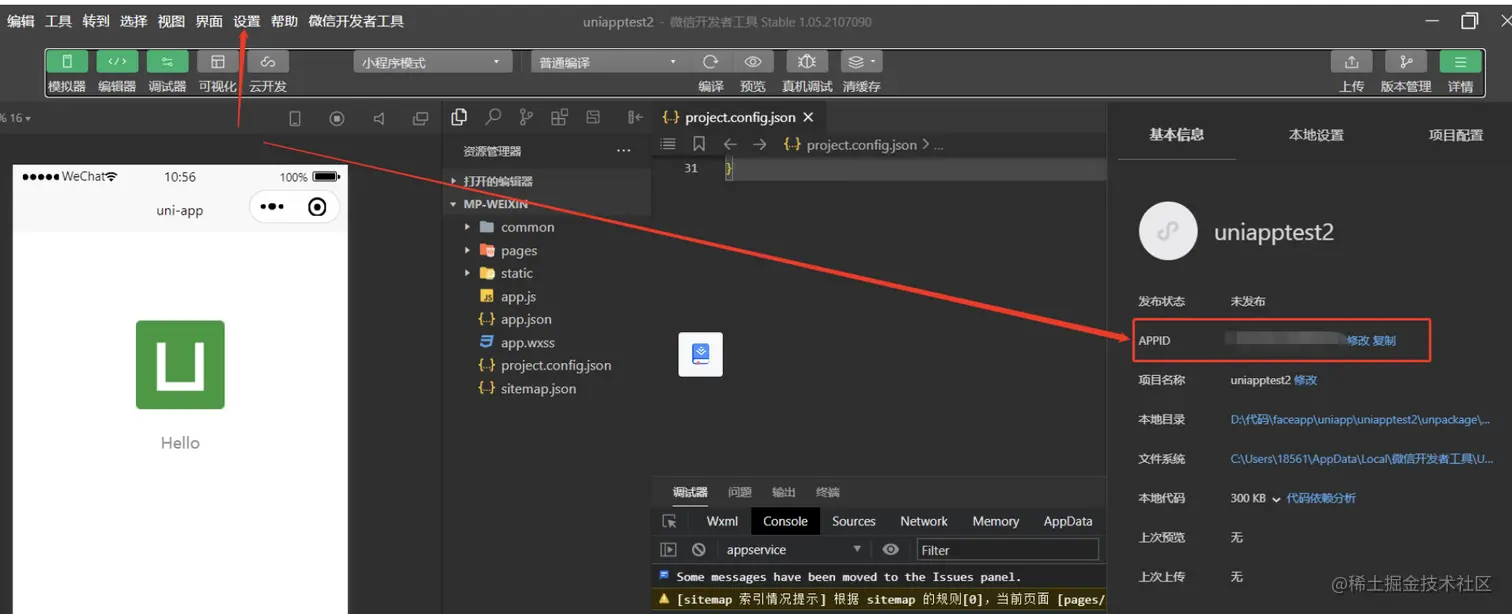Click the editor navigate back arrow

click(730, 144)
